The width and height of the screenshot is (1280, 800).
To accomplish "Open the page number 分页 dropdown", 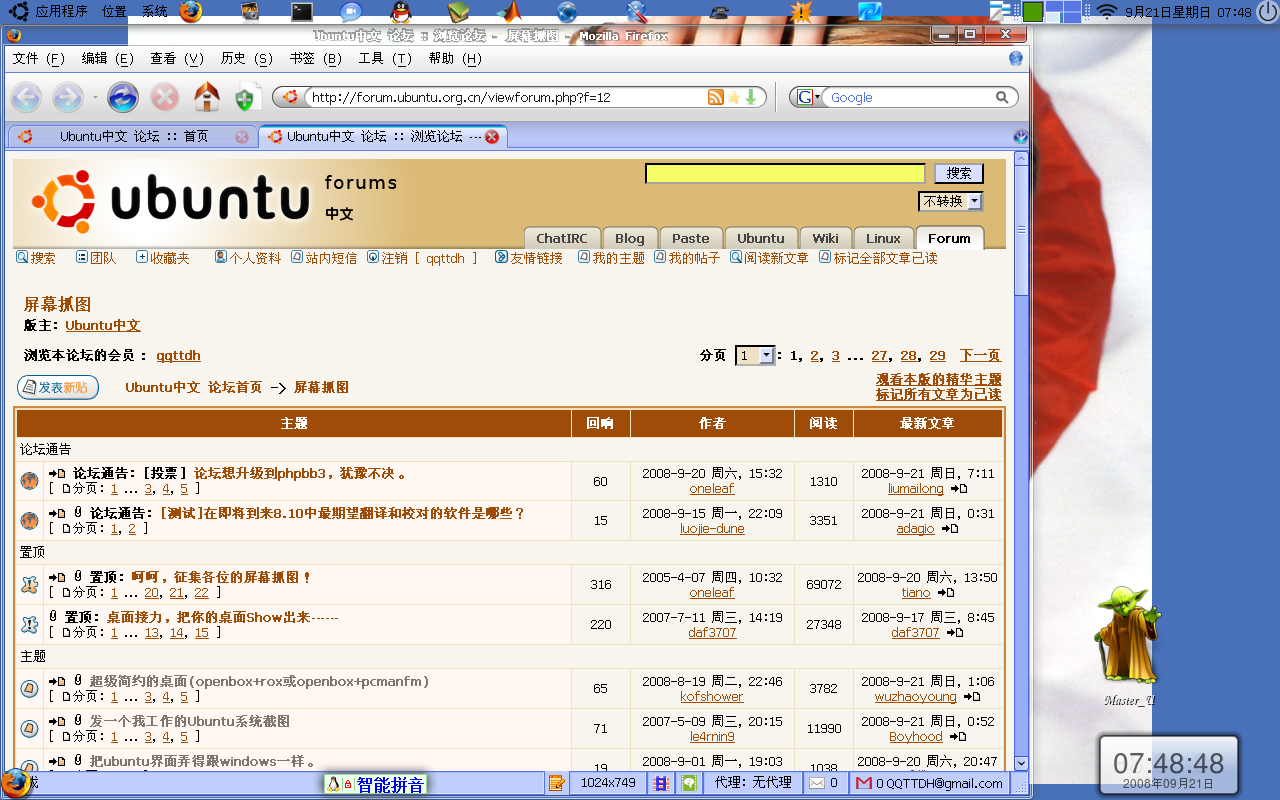I will pos(755,355).
